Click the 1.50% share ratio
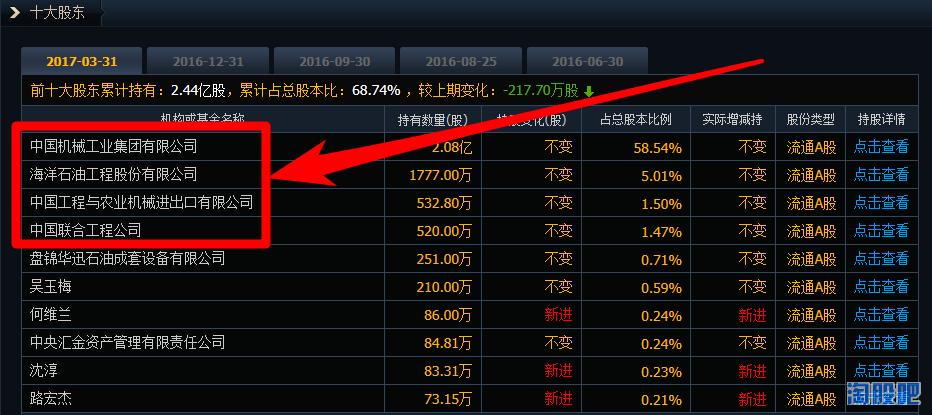 pos(661,203)
